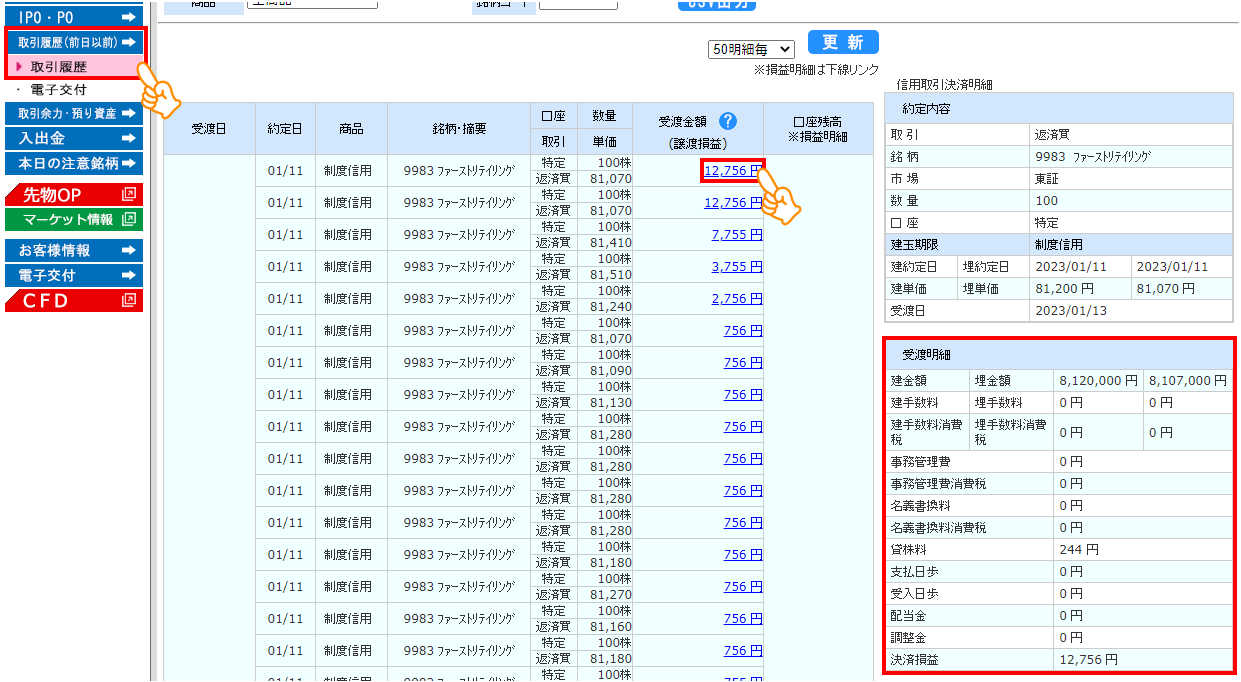Click the 受渡日 column header
The image size is (1241, 682).
[x=209, y=129]
